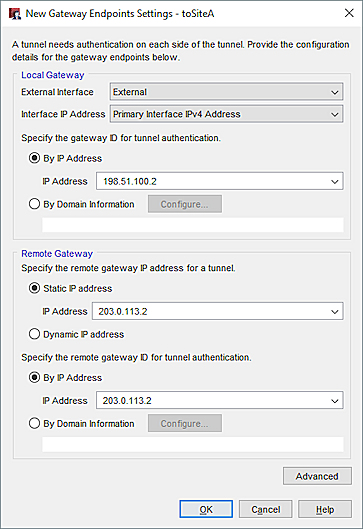Expand remote gateway ID IP Address combo box
The height and width of the screenshot is (529, 363).
pyautogui.click(x=335, y=401)
